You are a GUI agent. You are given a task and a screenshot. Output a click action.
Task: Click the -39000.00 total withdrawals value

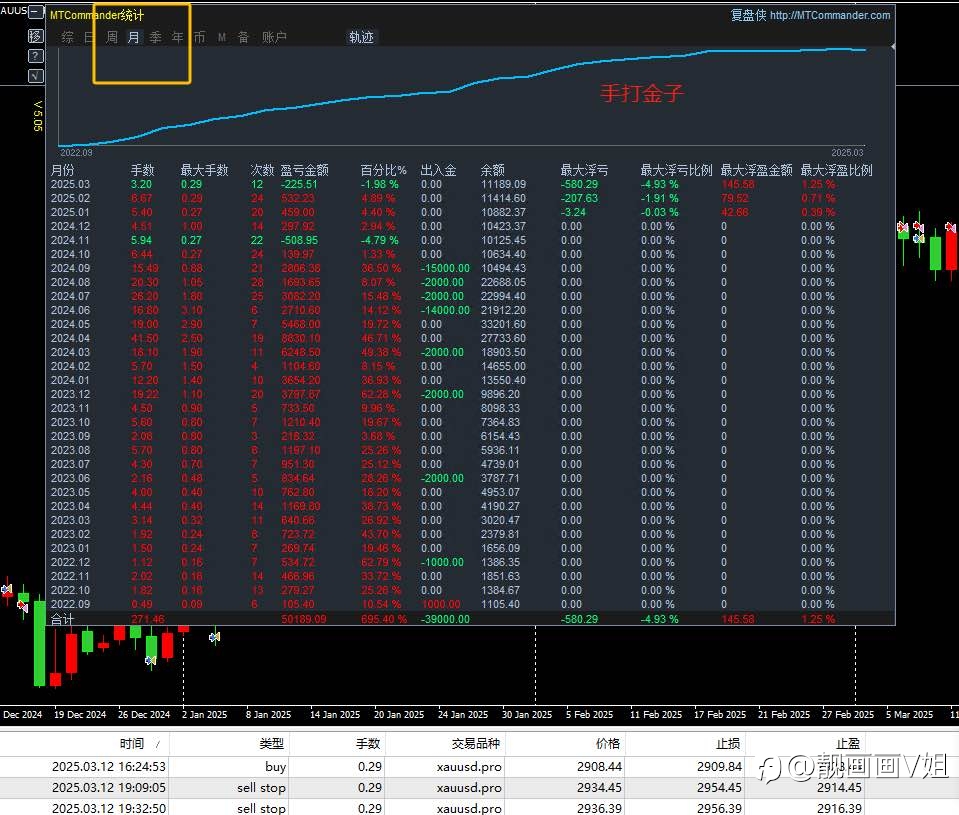point(445,619)
